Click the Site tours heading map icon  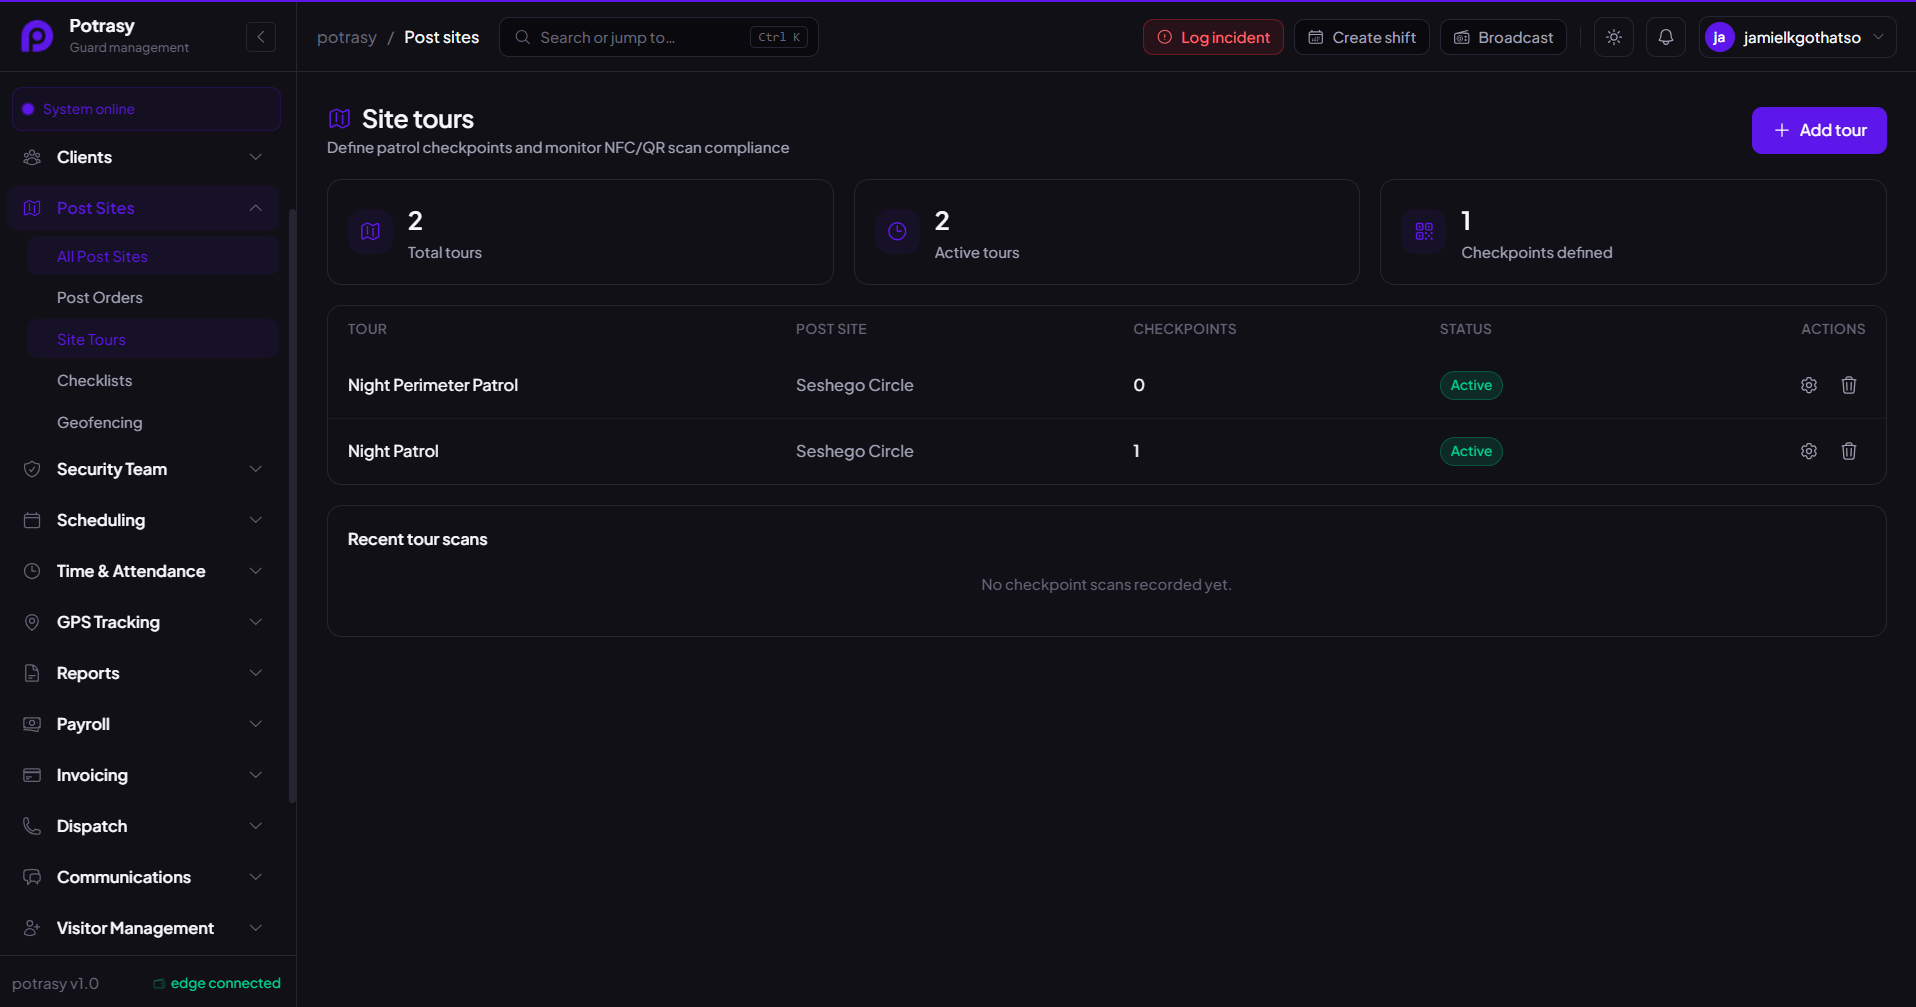340,119
